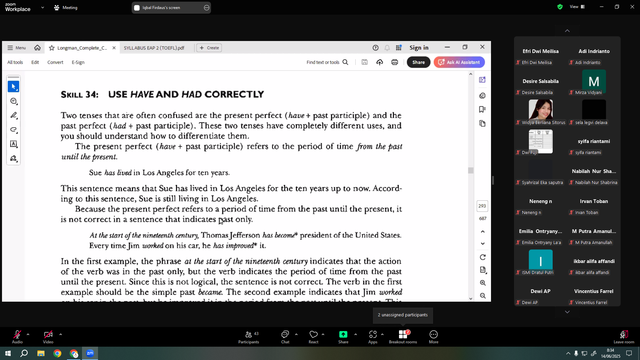The image size is (640, 360).
Task: Click the Create button
Action: pyautogui.click(x=209, y=48)
